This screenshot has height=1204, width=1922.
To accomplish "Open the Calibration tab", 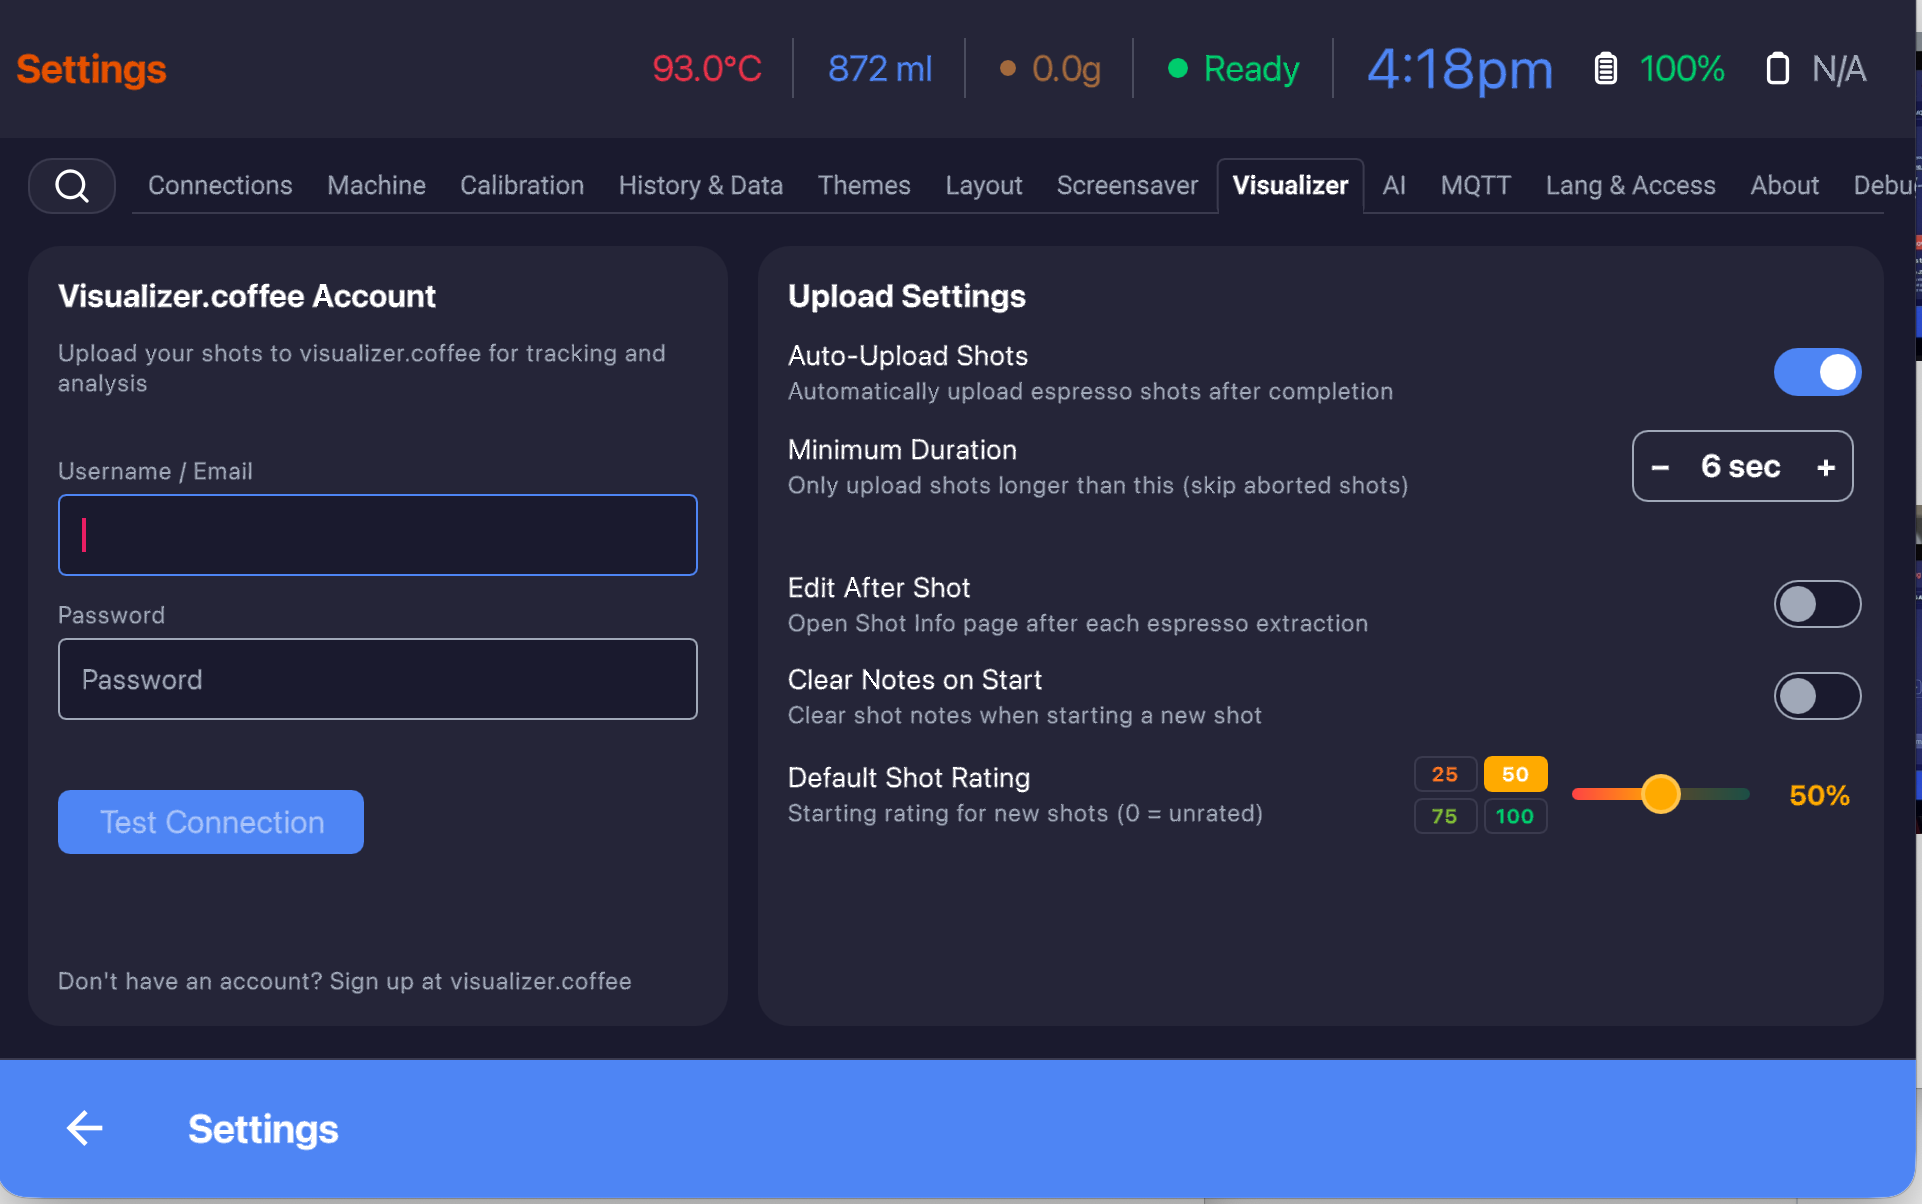I will coord(522,186).
